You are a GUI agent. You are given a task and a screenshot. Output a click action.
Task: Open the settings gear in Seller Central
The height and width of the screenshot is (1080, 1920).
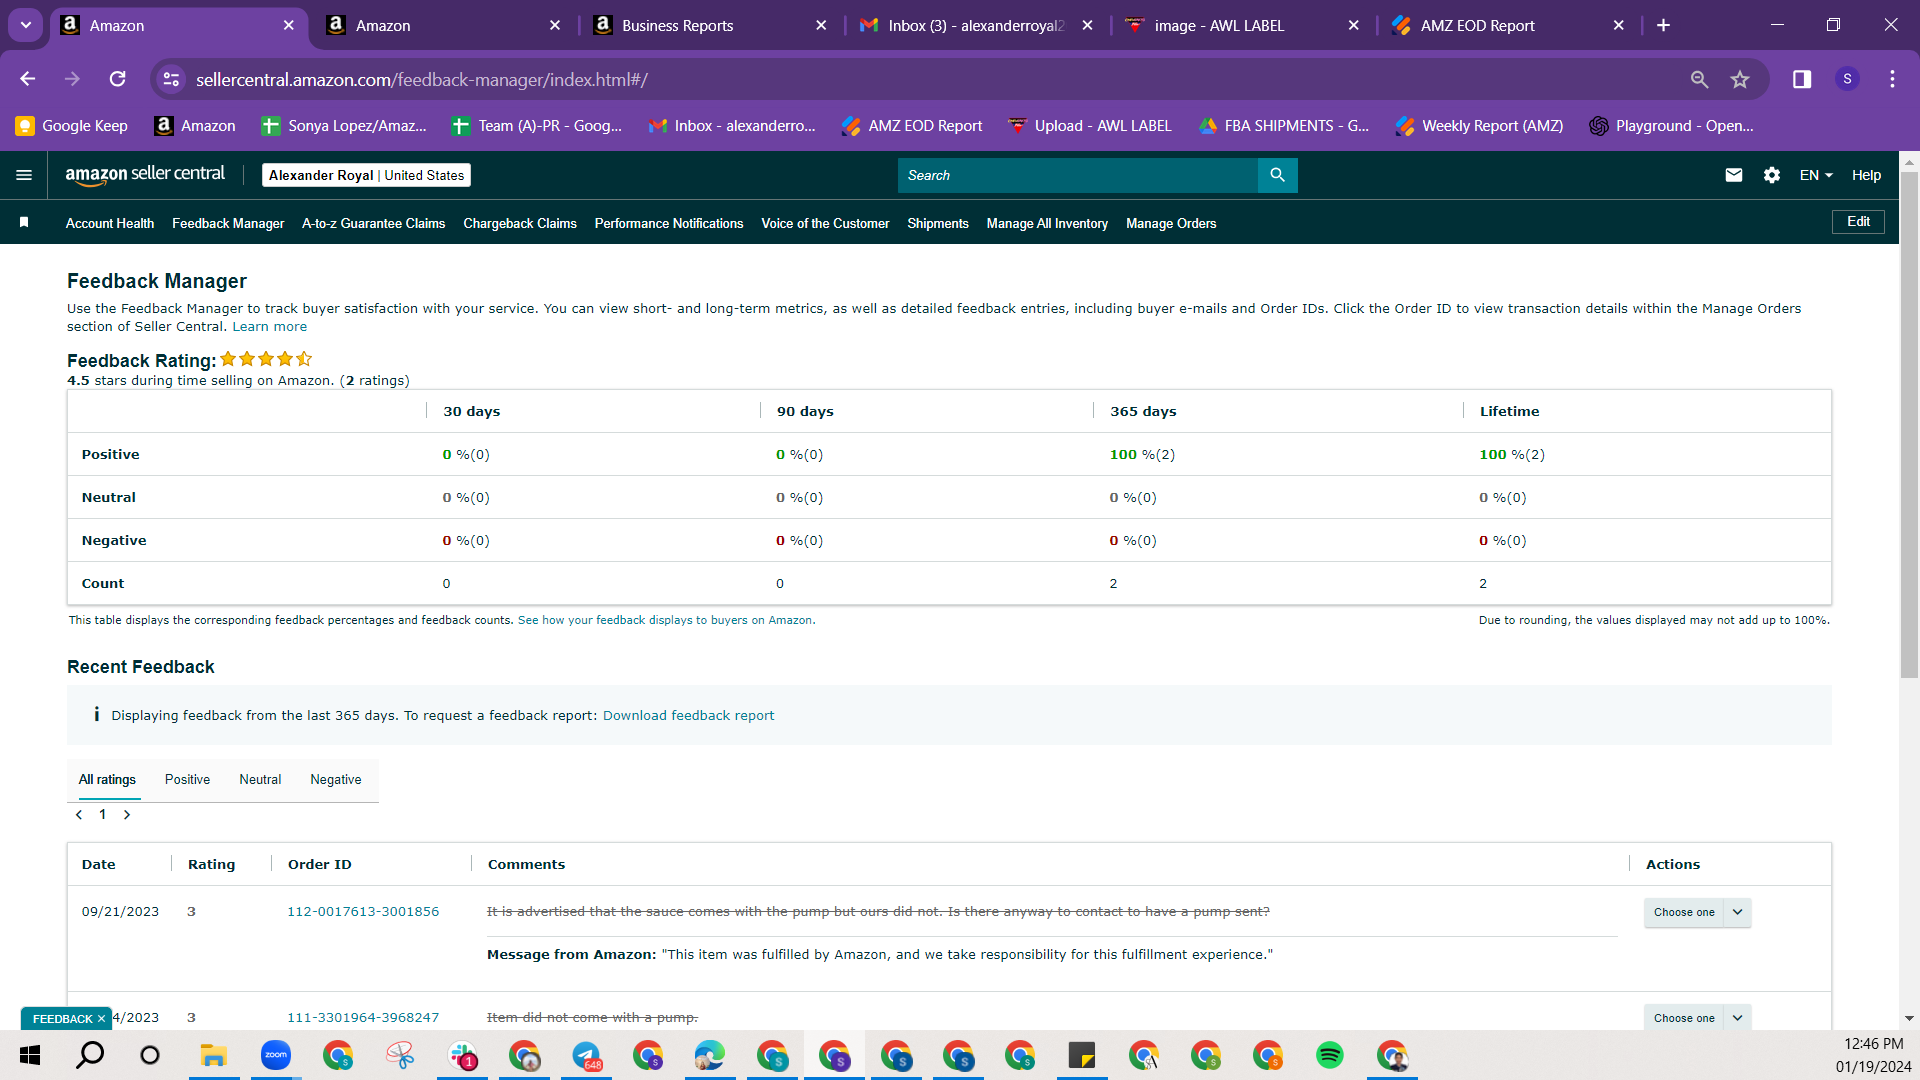tap(1772, 175)
